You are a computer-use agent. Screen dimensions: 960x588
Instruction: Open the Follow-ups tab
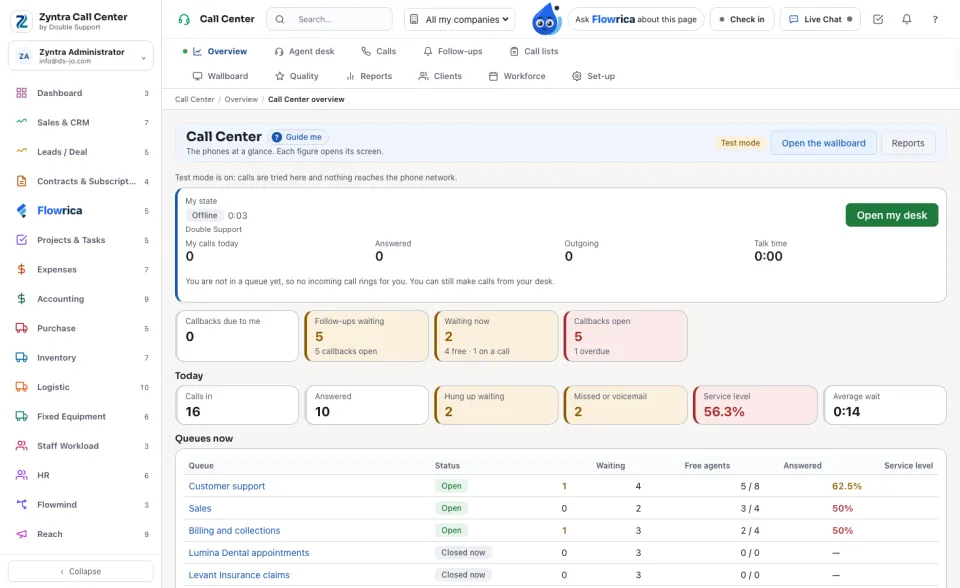453,51
